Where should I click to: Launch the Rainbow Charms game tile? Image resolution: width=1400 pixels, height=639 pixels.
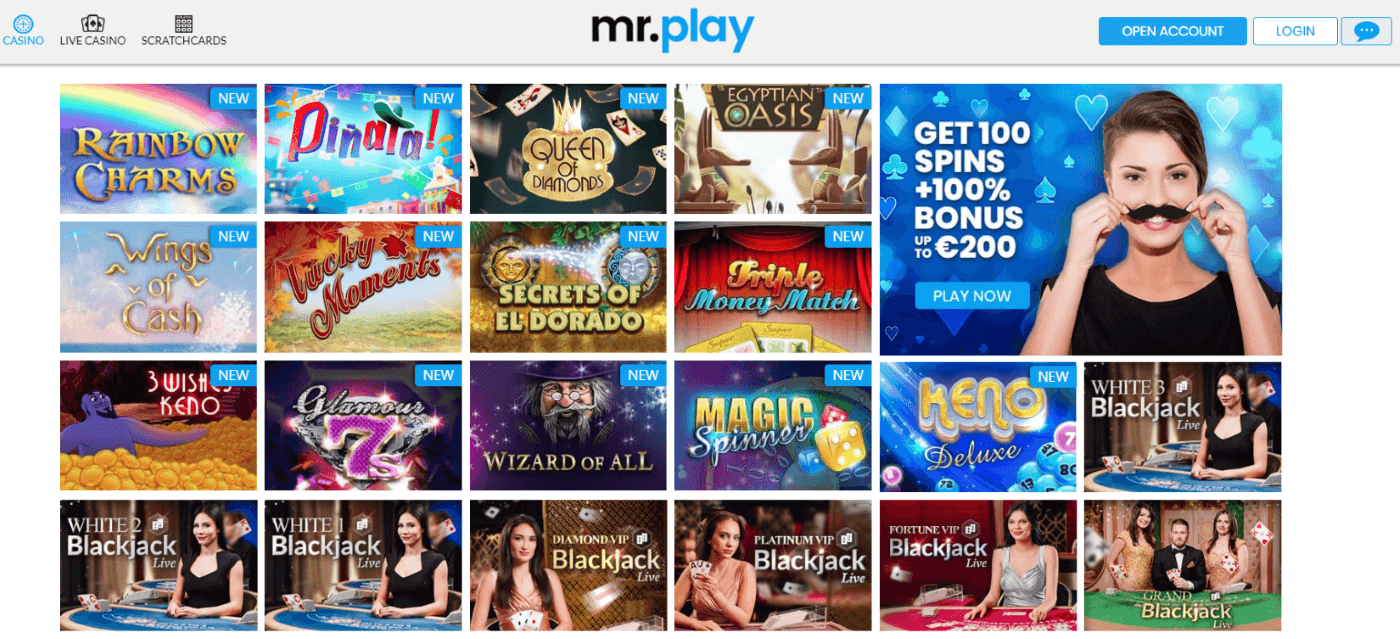pyautogui.click(x=158, y=149)
